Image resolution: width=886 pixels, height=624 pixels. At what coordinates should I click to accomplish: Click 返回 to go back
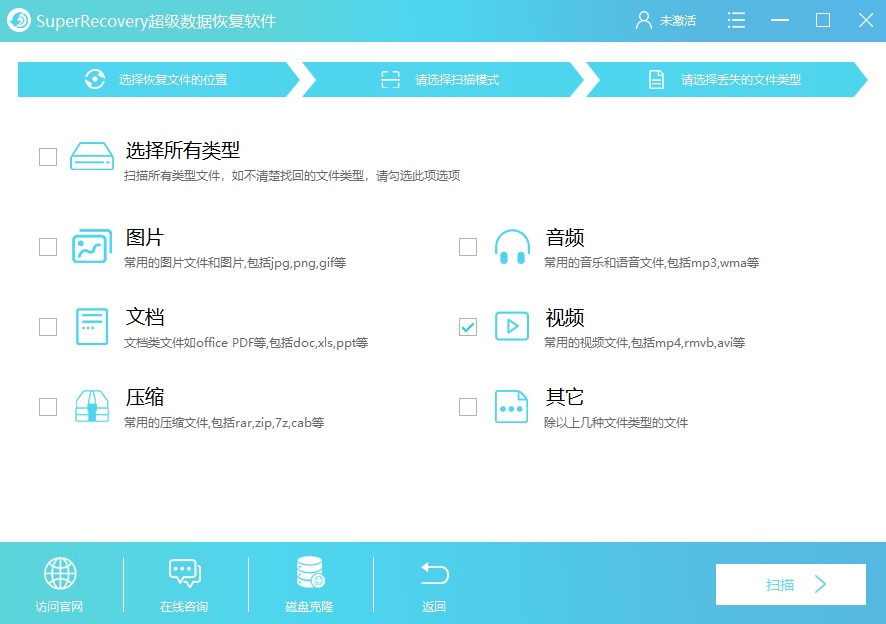pyautogui.click(x=434, y=584)
